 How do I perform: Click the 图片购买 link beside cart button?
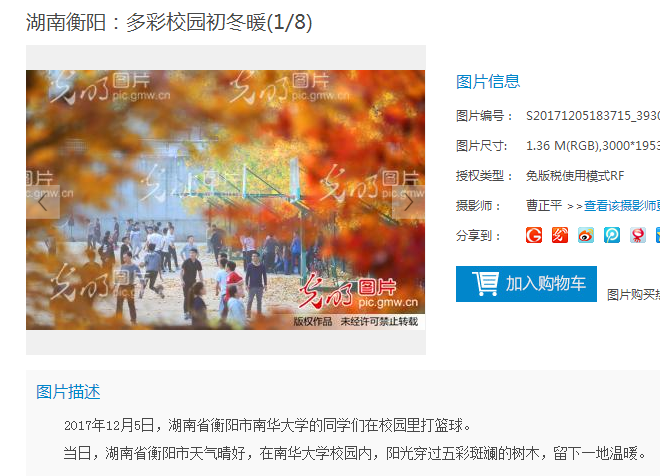pos(633,295)
